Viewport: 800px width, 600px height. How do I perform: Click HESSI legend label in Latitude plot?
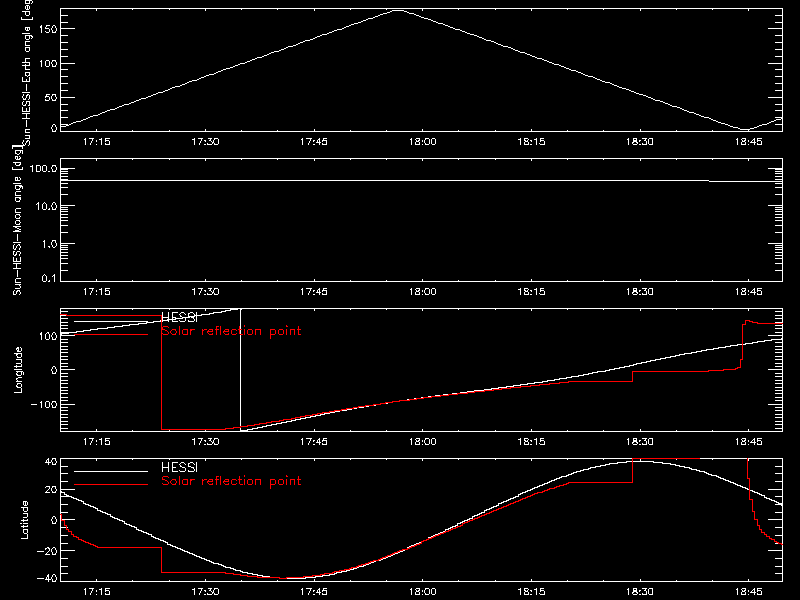tap(179, 467)
